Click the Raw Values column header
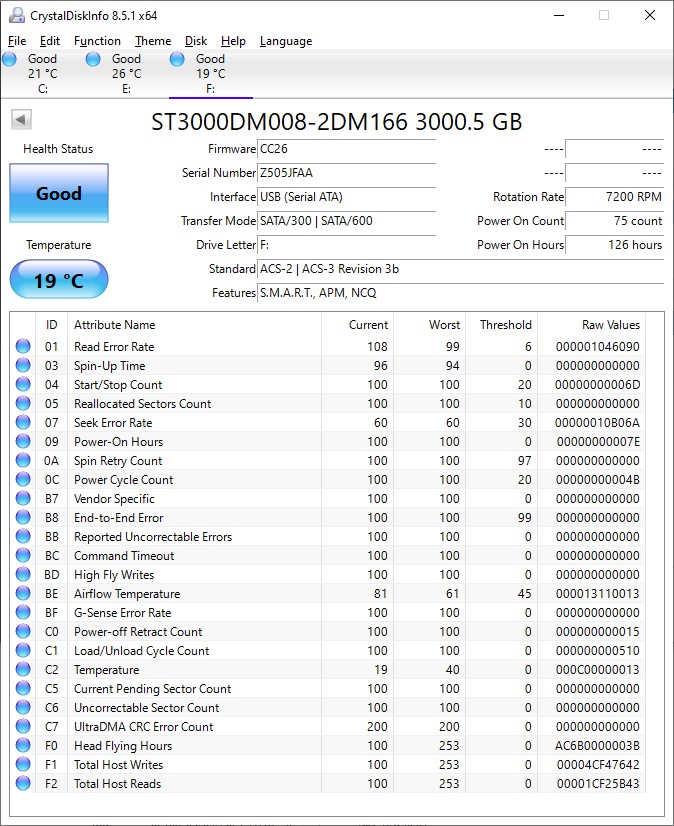 (610, 325)
